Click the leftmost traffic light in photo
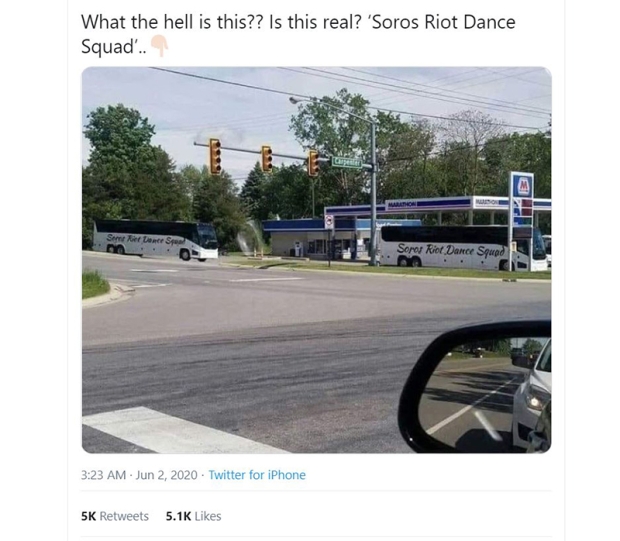 [215, 157]
